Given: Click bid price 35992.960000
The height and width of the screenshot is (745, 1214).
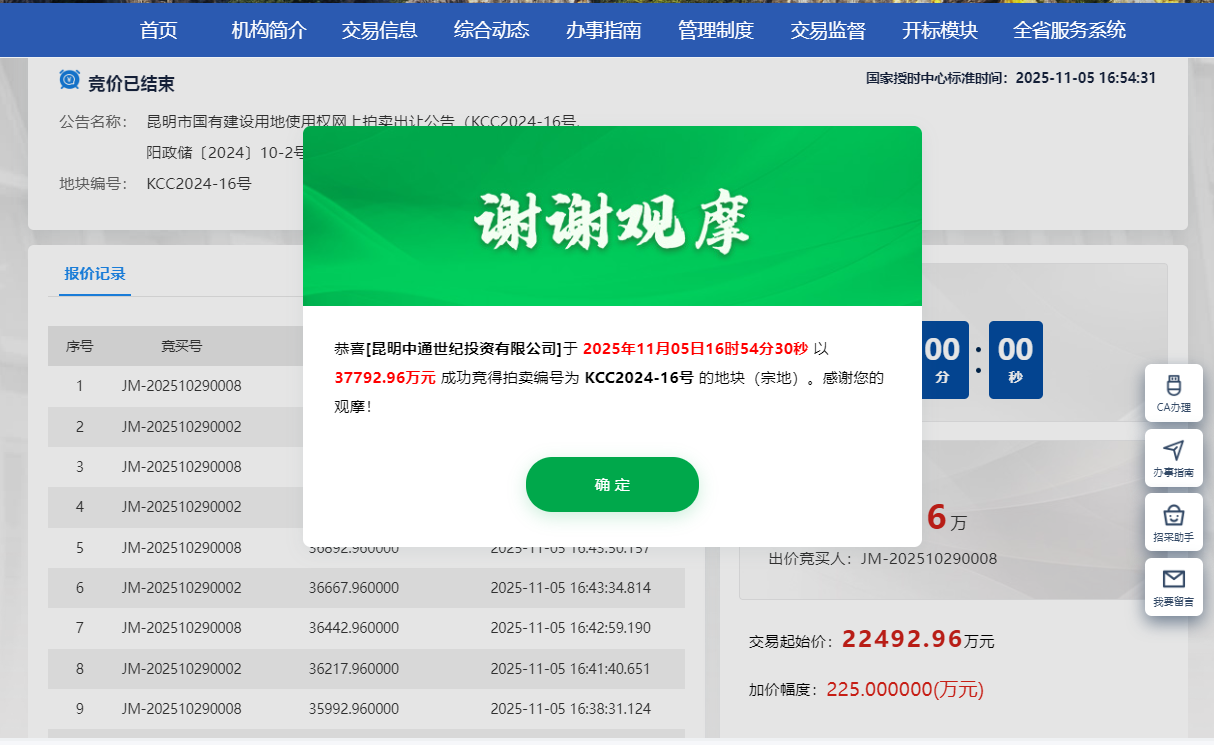Looking at the screenshot, I should pyautogui.click(x=354, y=709).
